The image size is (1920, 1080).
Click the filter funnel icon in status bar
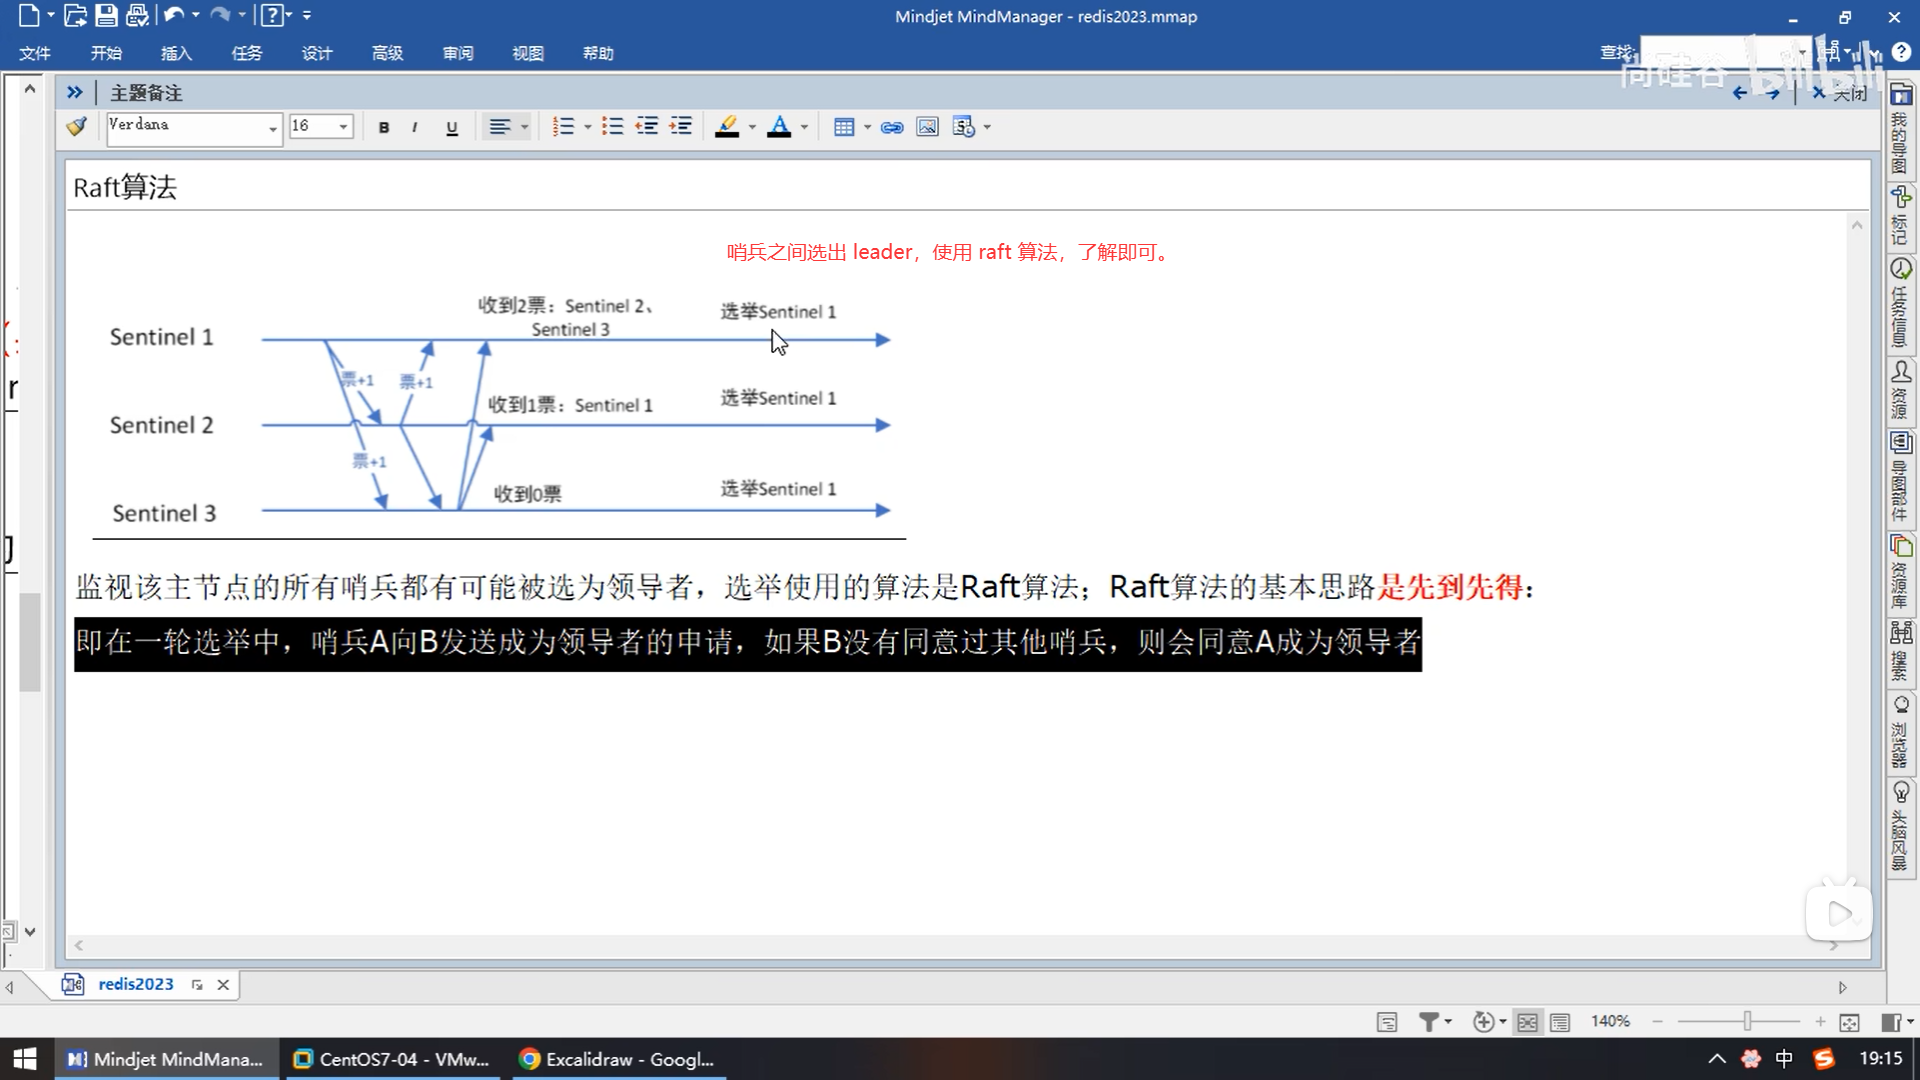[x=1429, y=1021]
